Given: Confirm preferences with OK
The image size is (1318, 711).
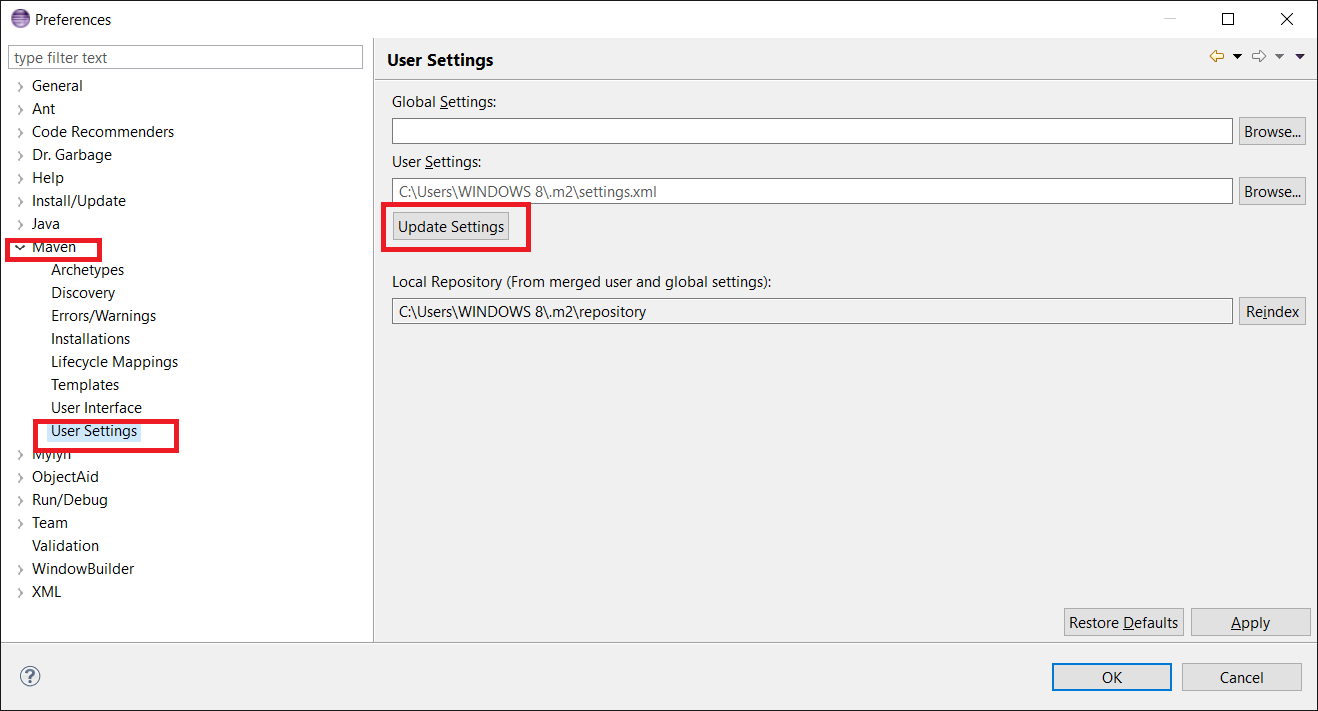Looking at the screenshot, I should 1112,677.
